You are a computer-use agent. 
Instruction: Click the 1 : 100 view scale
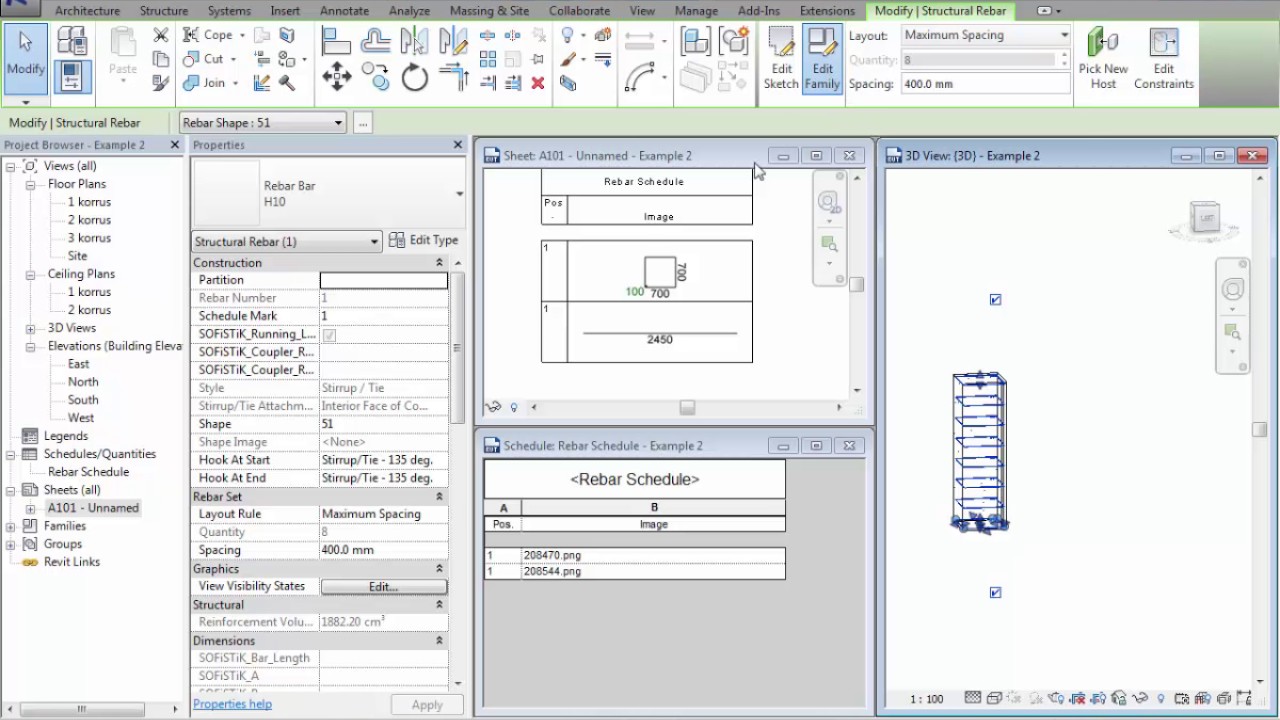click(x=926, y=699)
